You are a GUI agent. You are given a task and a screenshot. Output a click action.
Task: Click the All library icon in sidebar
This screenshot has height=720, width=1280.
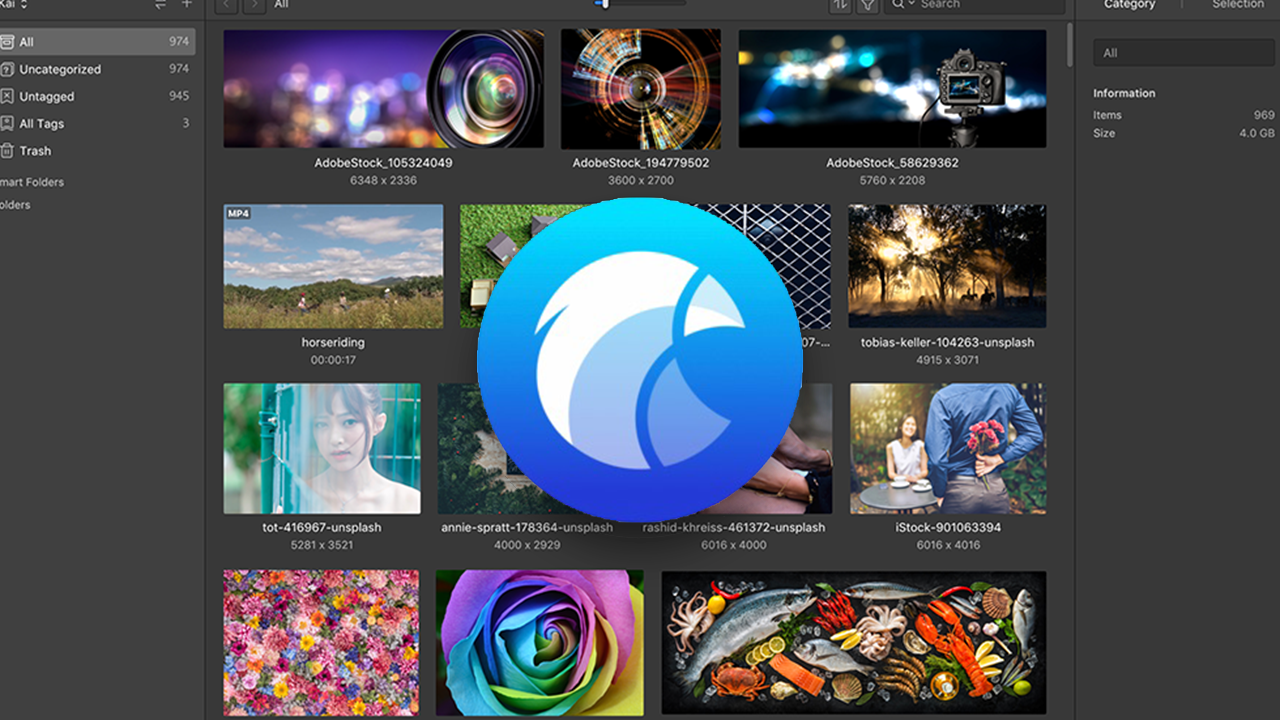[x=6, y=42]
